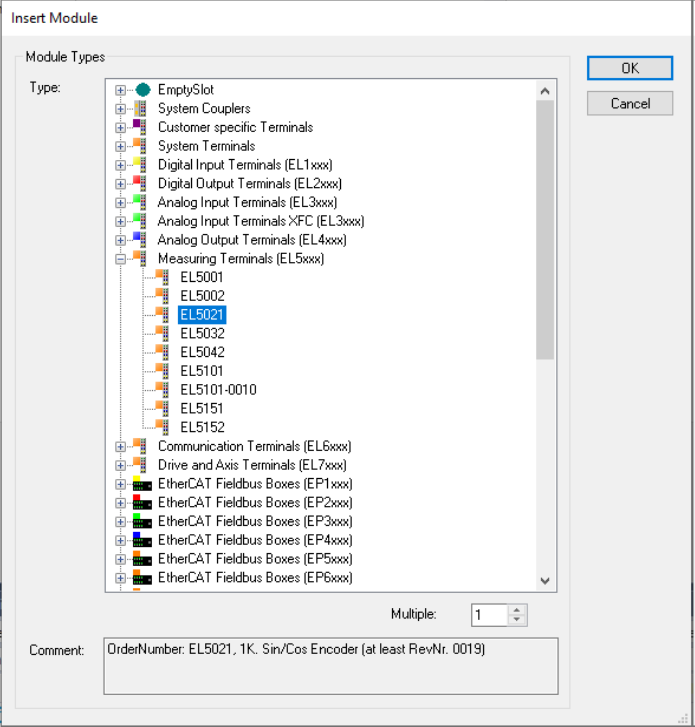Select the EL5152 measuring terminal

pos(202,427)
